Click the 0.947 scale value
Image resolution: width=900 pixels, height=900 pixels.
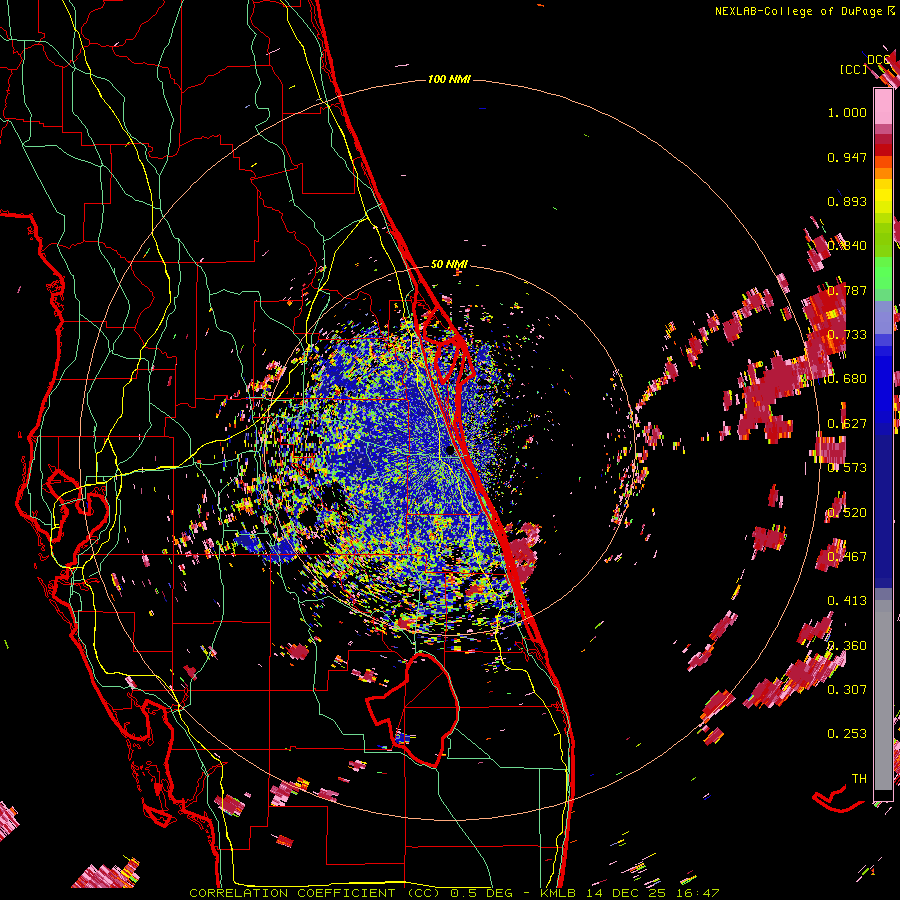(x=847, y=157)
